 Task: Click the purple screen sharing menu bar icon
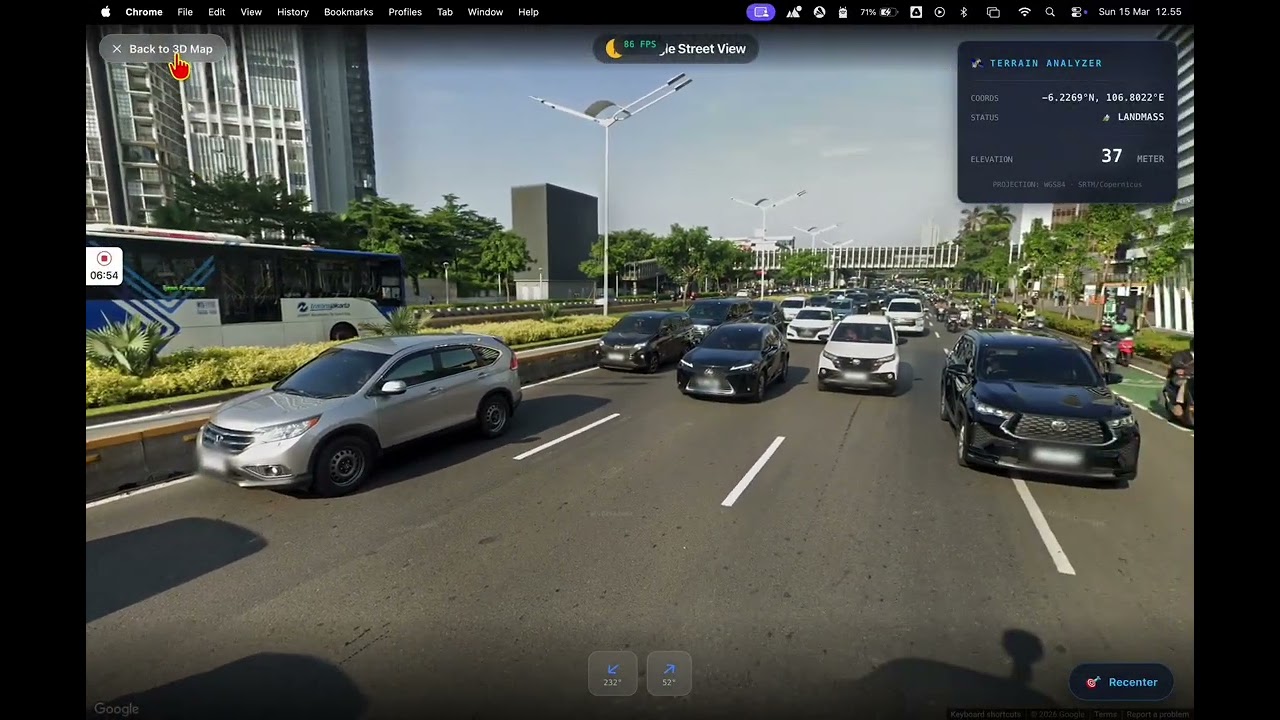760,12
